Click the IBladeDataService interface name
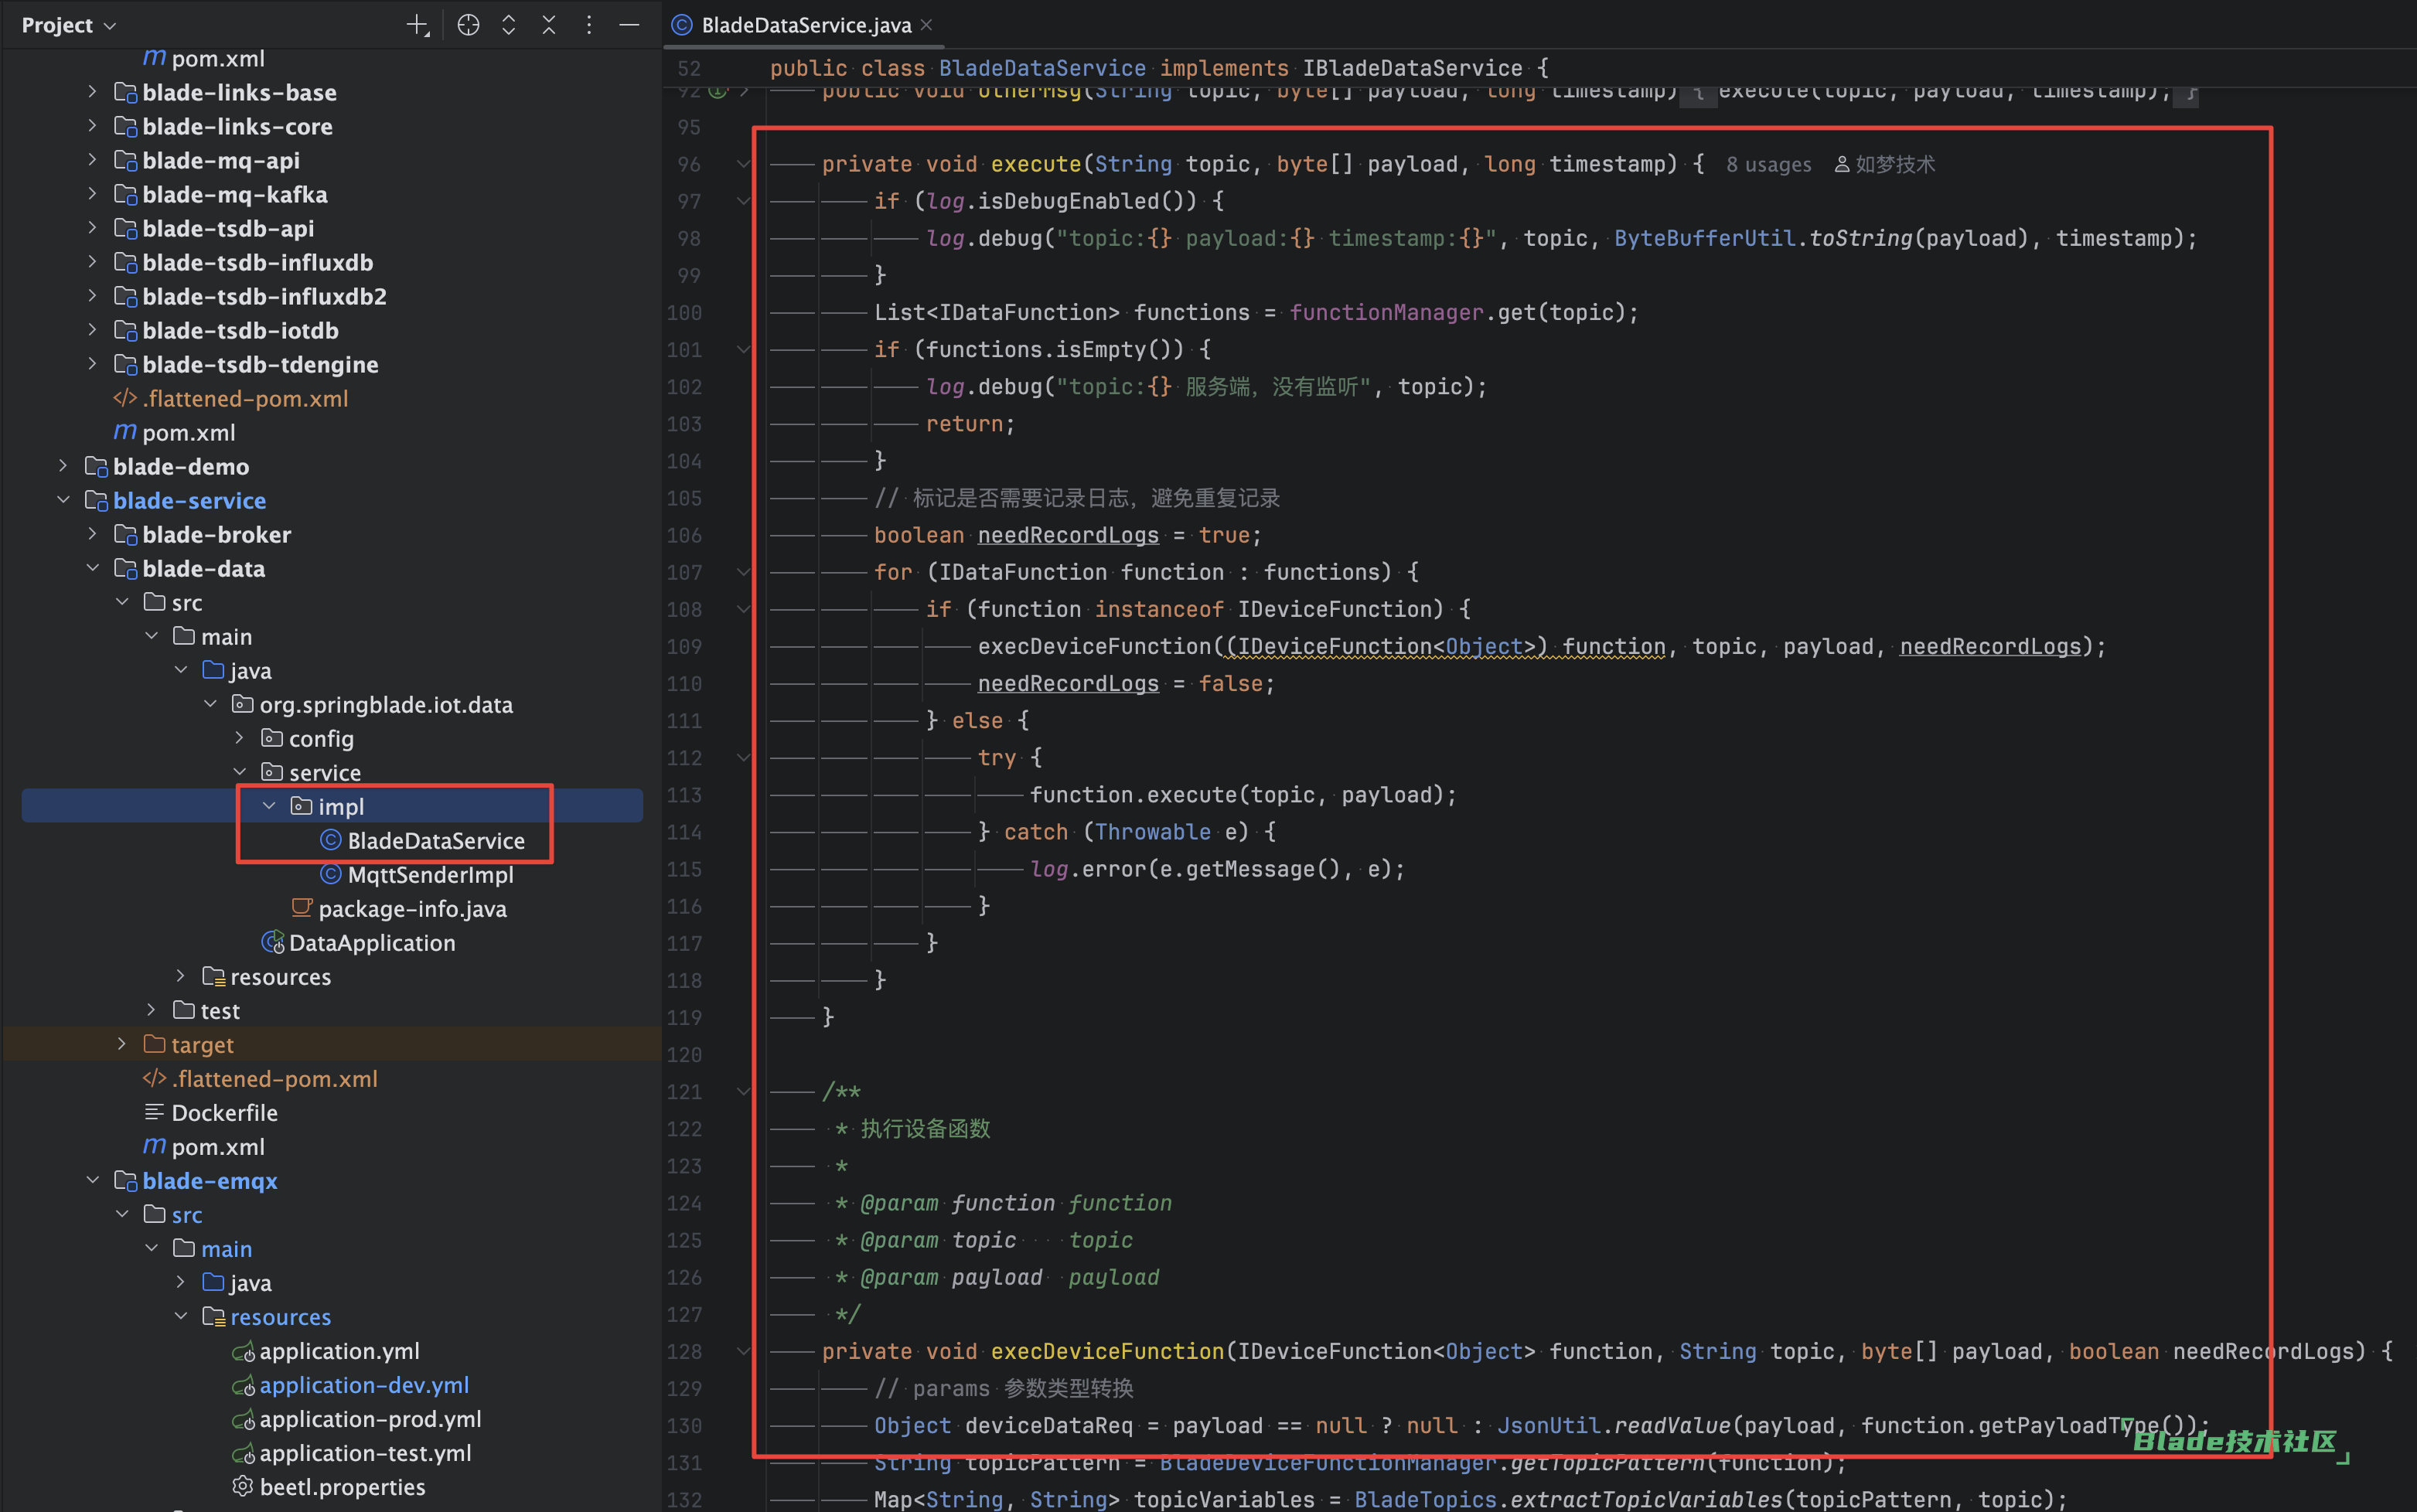This screenshot has height=1512, width=2417. pos(1412,68)
